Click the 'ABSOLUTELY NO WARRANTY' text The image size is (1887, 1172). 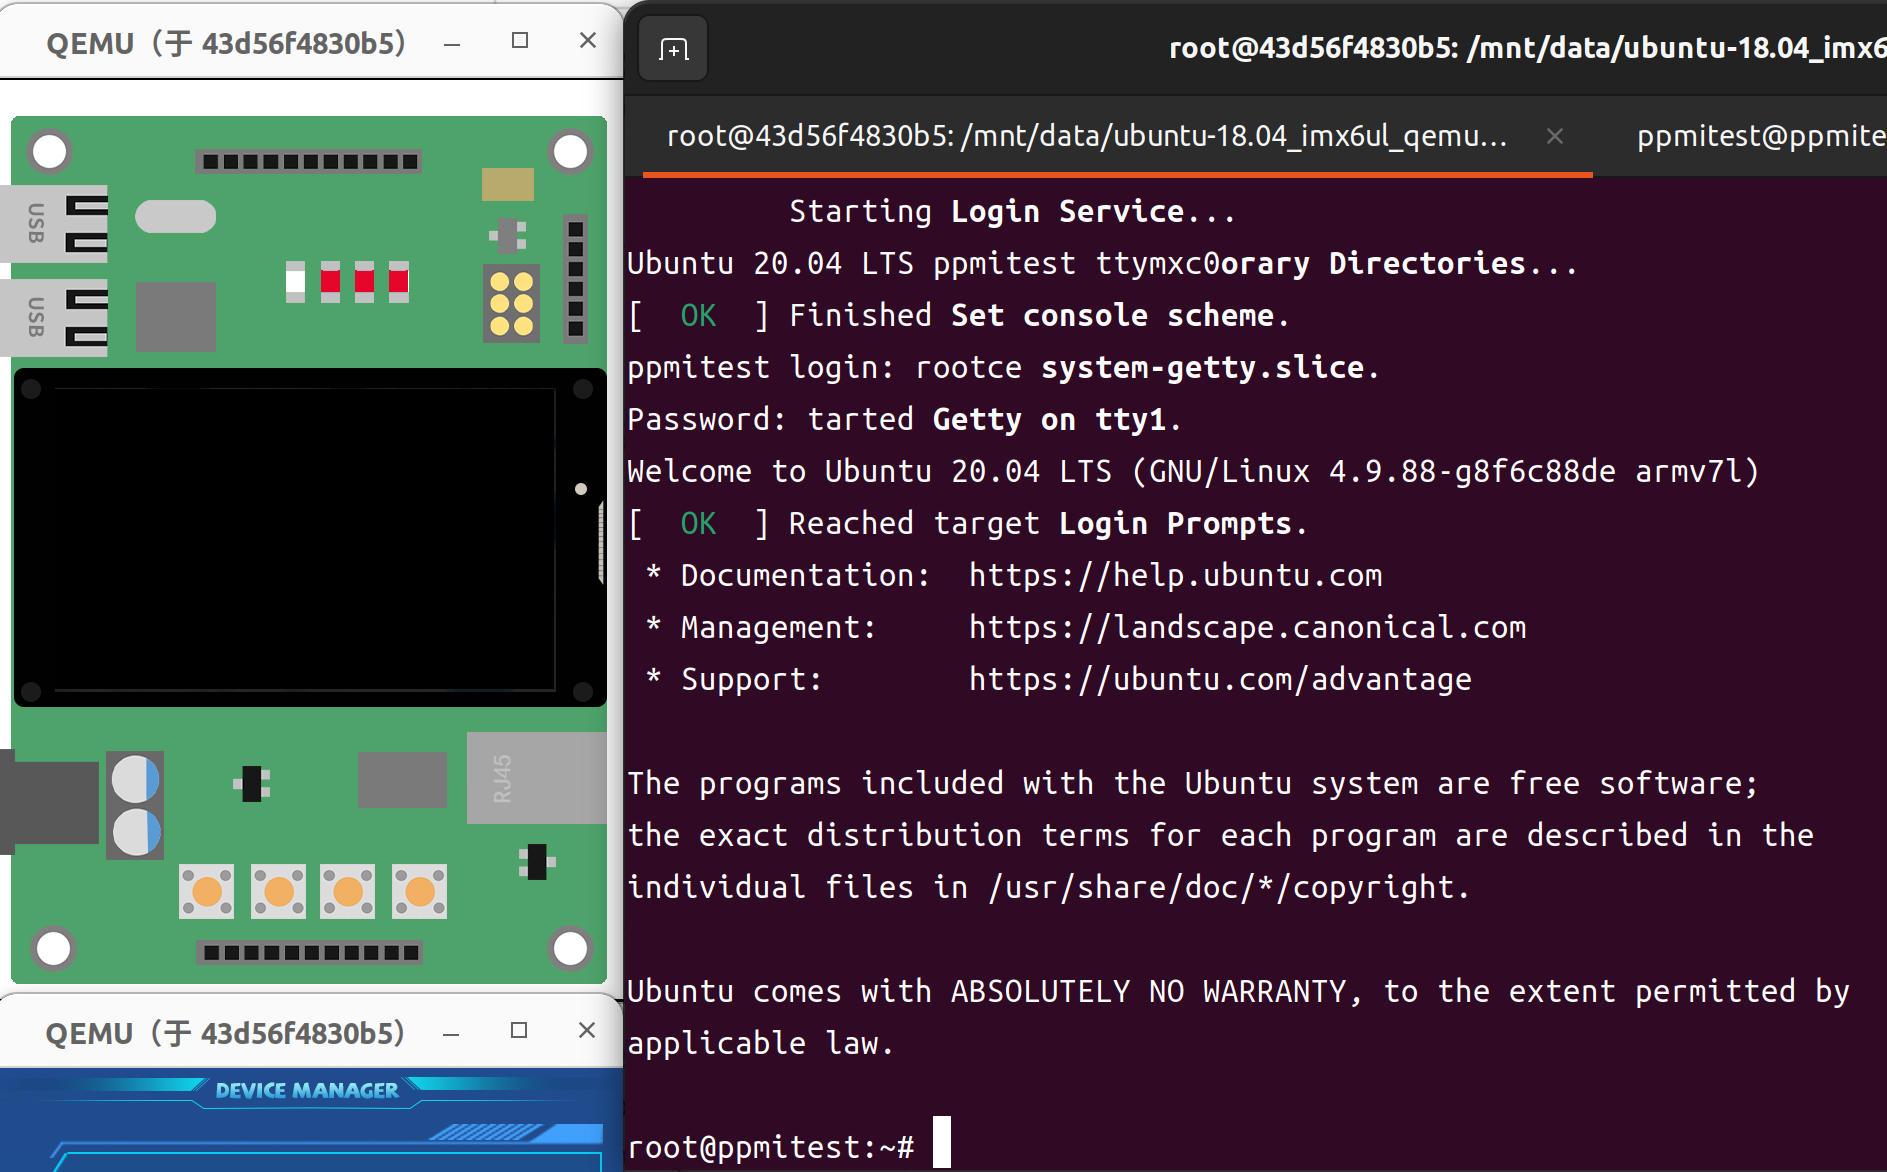click(1148, 991)
